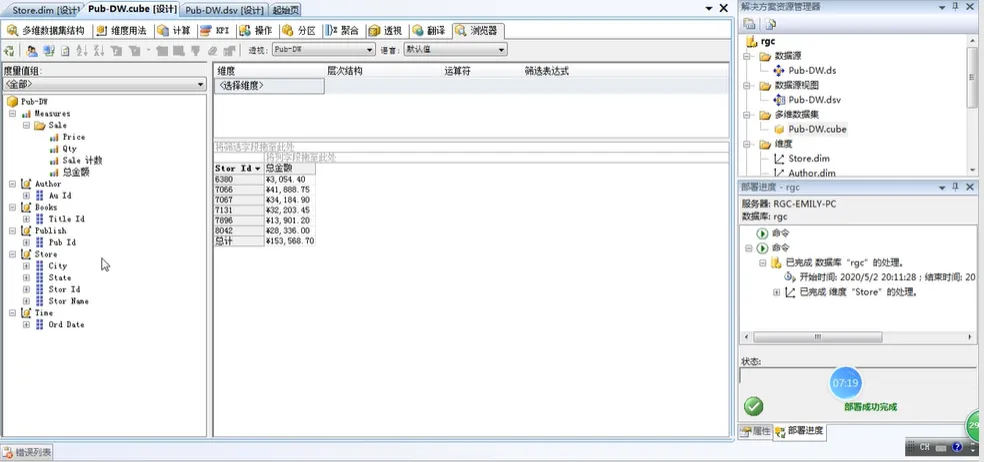984x462 pixels.
Task: Switch to 透视 tab
Action: click(386, 30)
